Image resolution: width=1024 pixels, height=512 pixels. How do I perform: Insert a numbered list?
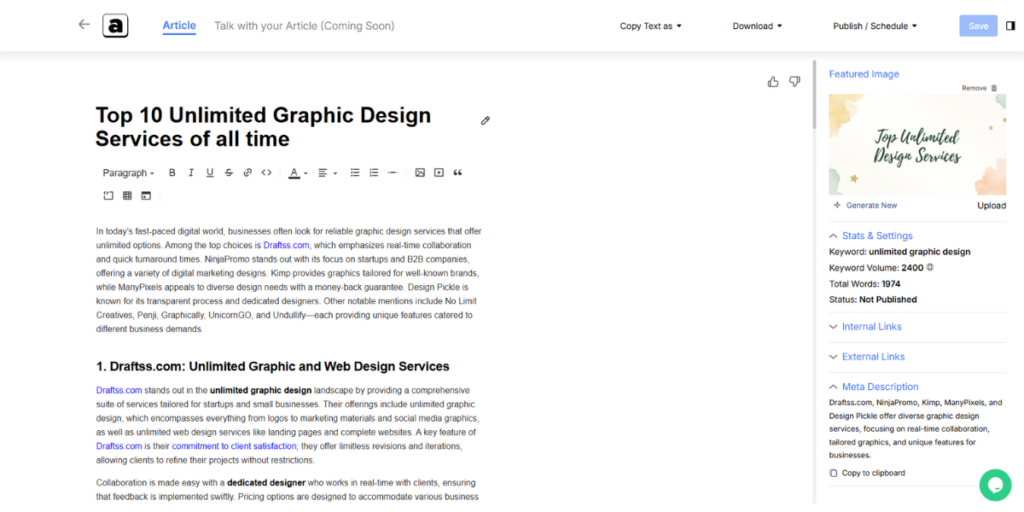[374, 173]
